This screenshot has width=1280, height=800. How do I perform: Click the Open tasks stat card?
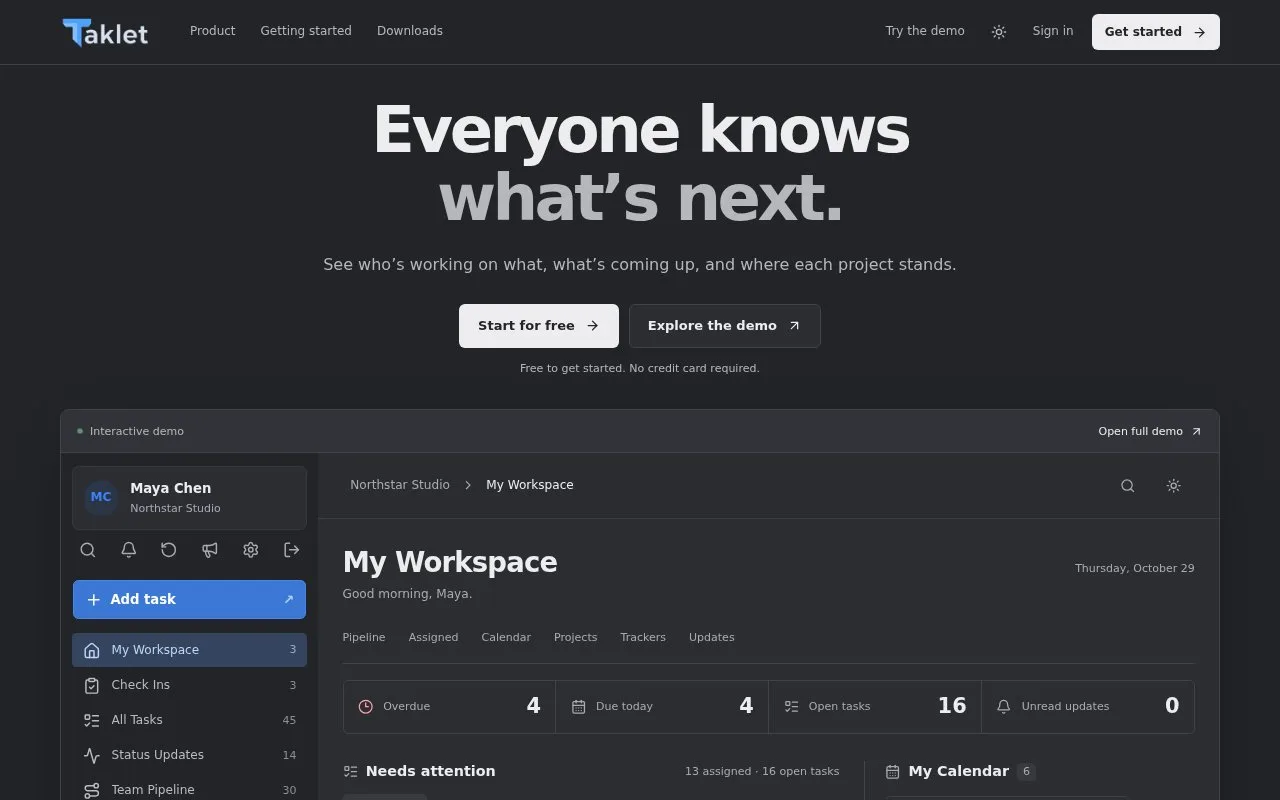pyautogui.click(x=875, y=707)
